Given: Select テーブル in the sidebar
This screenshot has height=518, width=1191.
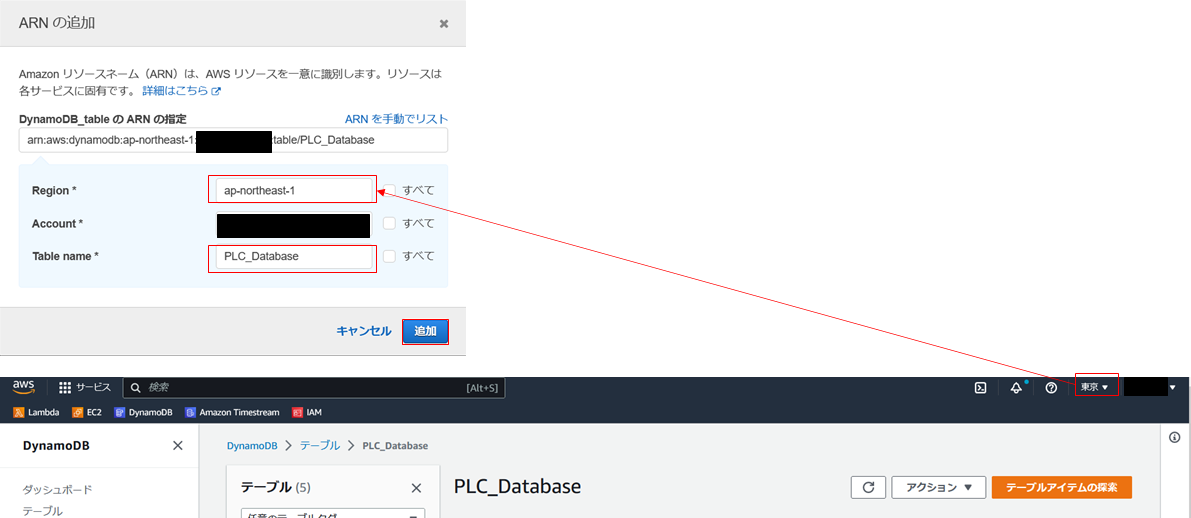Looking at the screenshot, I should click(x=43, y=510).
